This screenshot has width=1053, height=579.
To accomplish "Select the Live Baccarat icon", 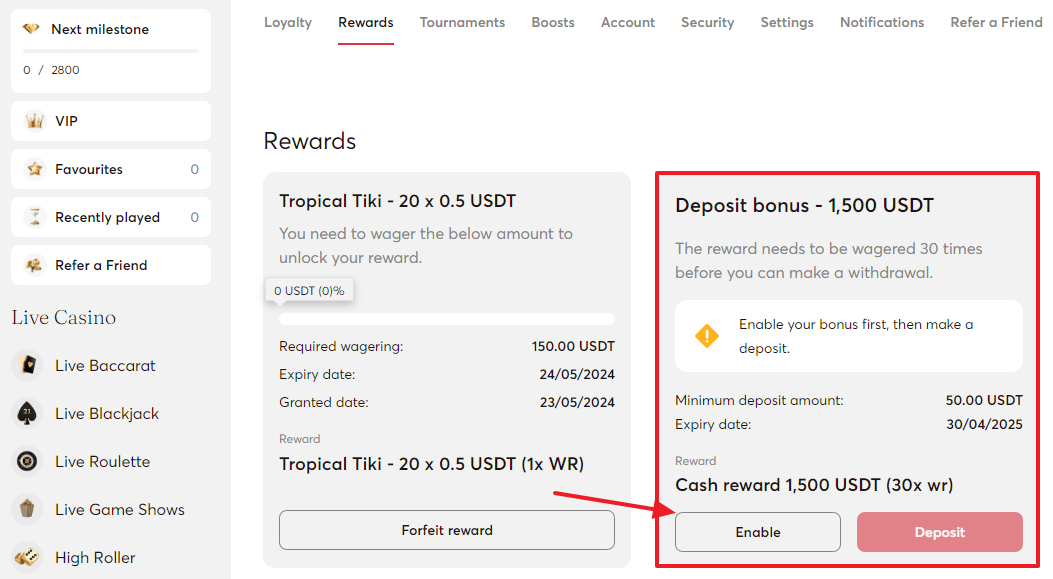I will pyautogui.click(x=27, y=365).
